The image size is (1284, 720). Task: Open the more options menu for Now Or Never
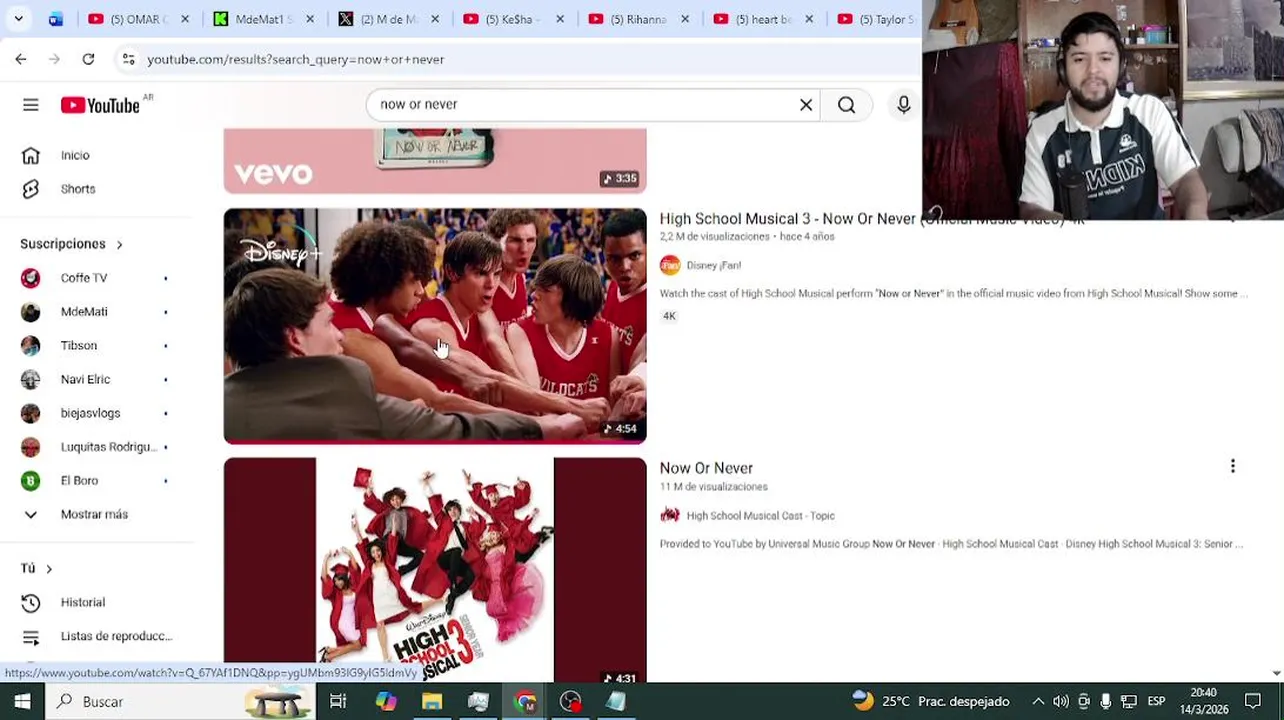pos(1232,466)
